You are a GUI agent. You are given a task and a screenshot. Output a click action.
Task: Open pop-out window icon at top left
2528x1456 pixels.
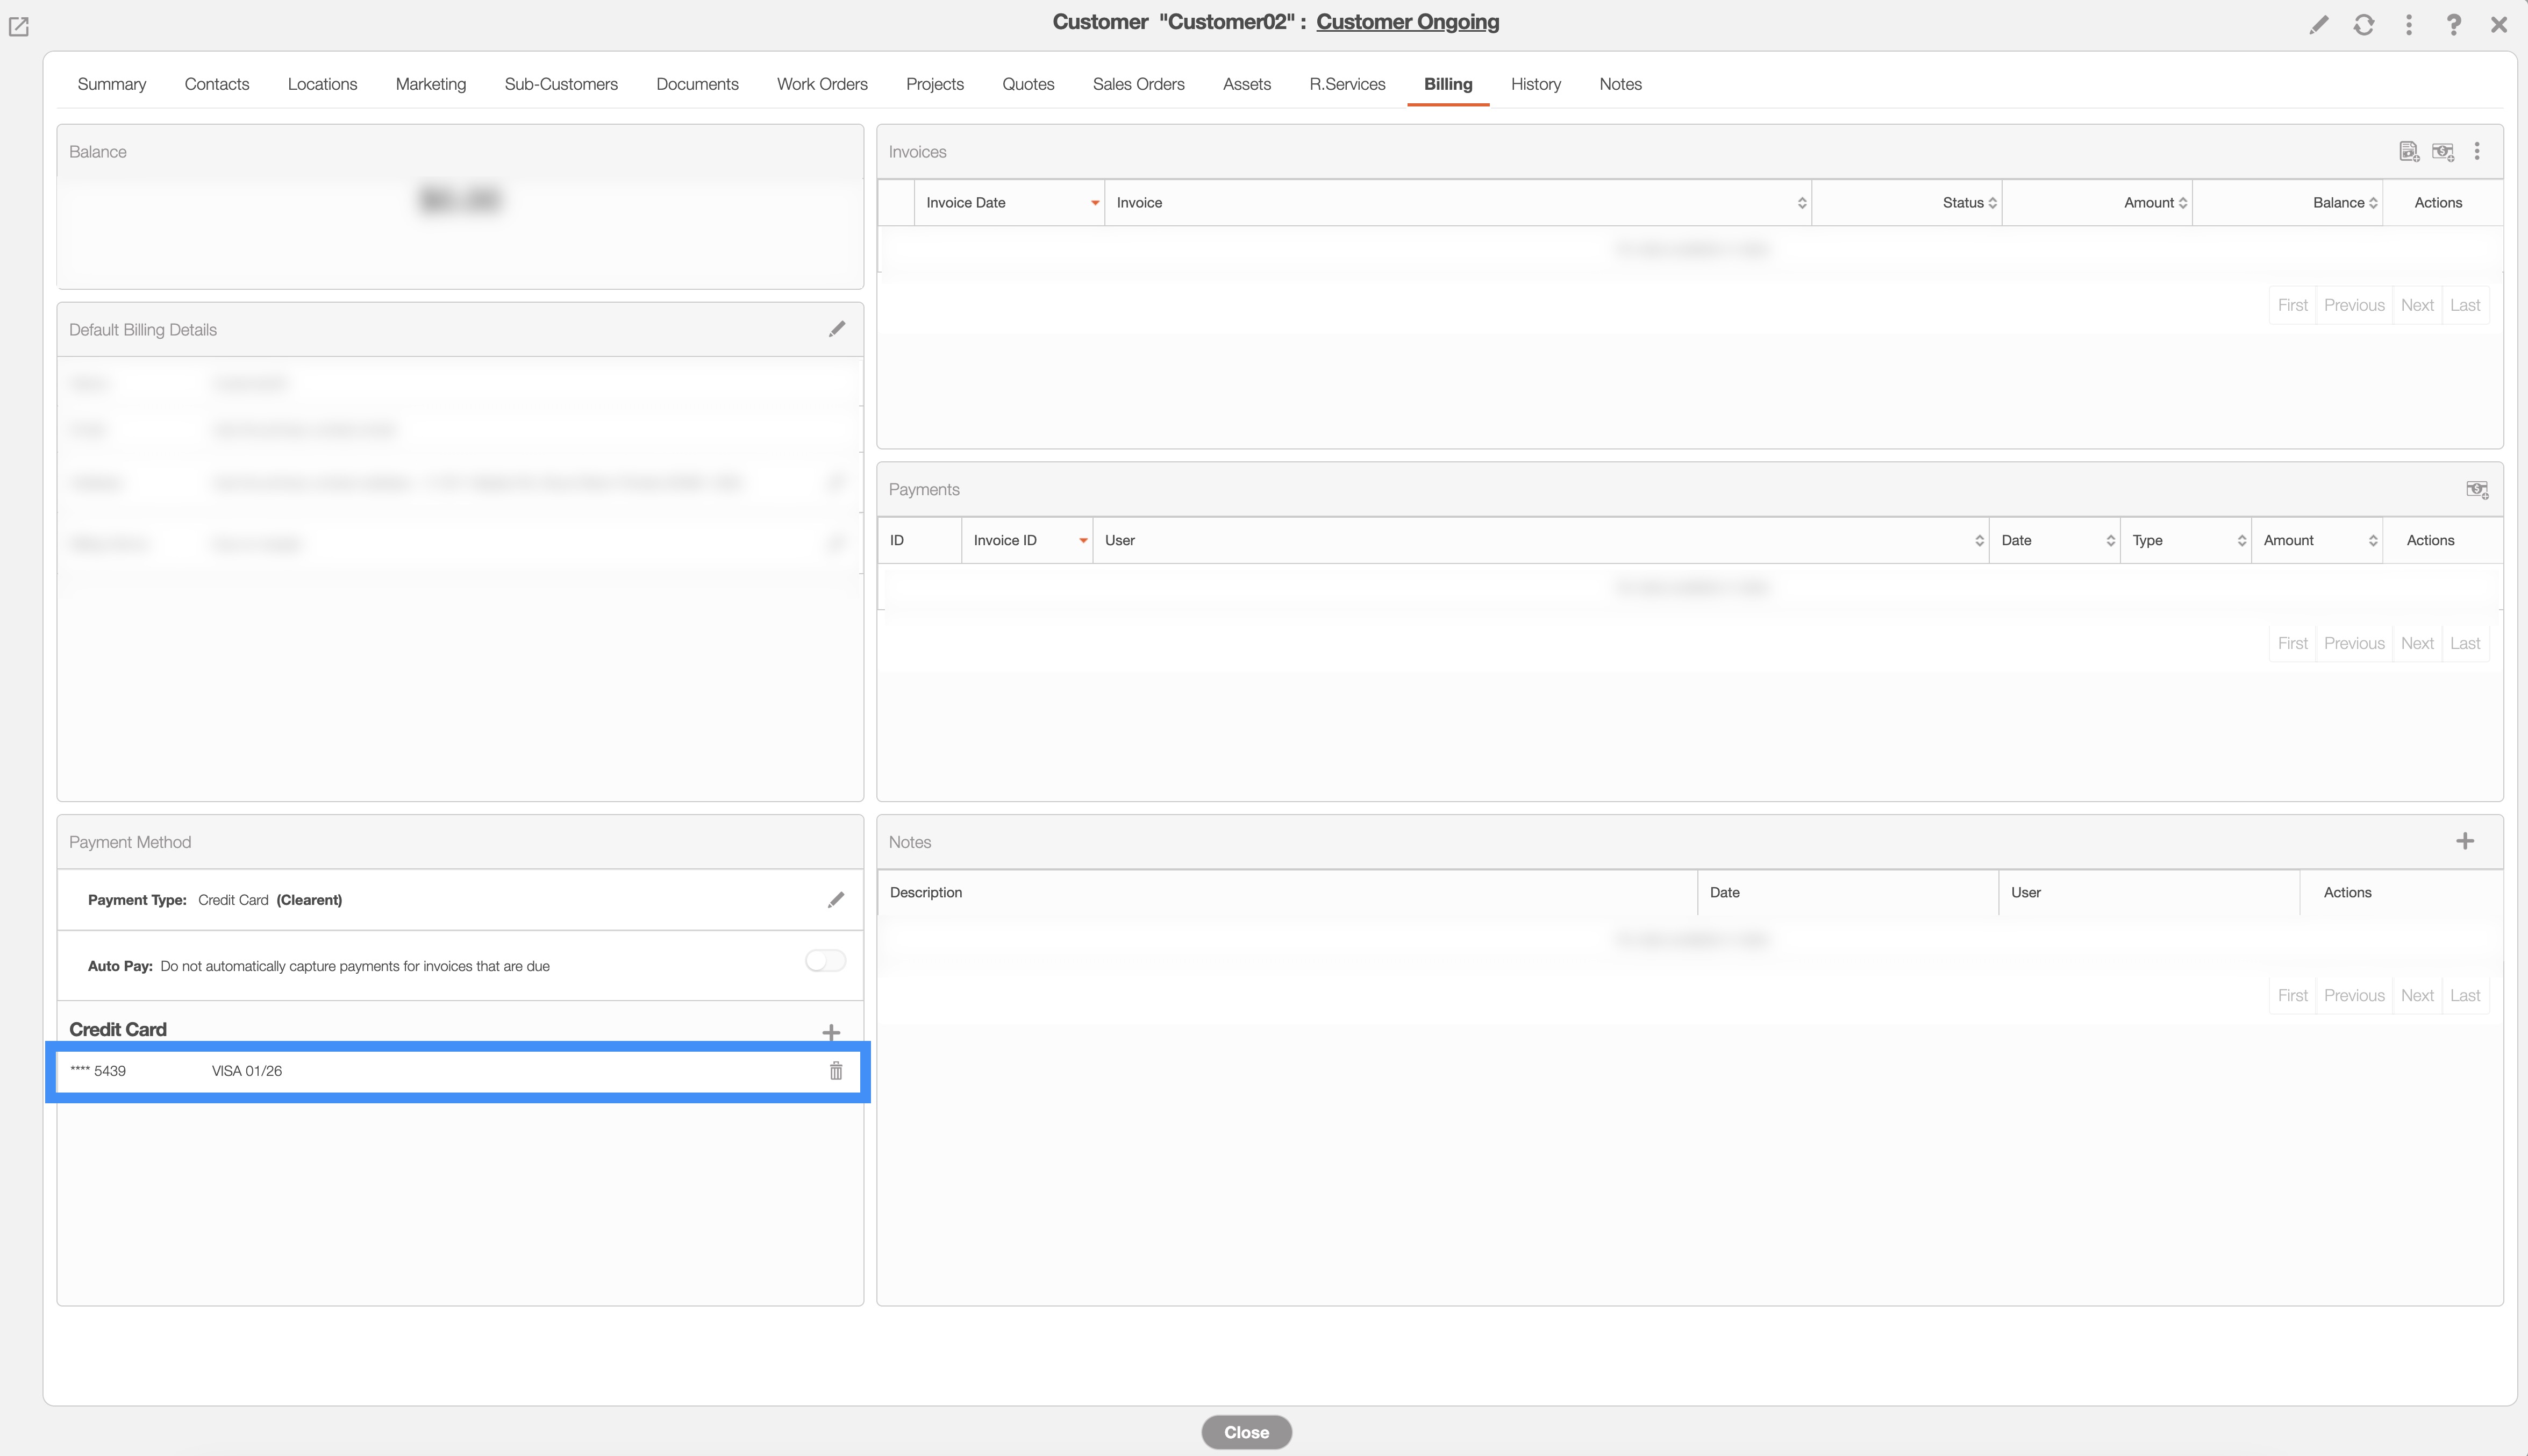[x=19, y=27]
